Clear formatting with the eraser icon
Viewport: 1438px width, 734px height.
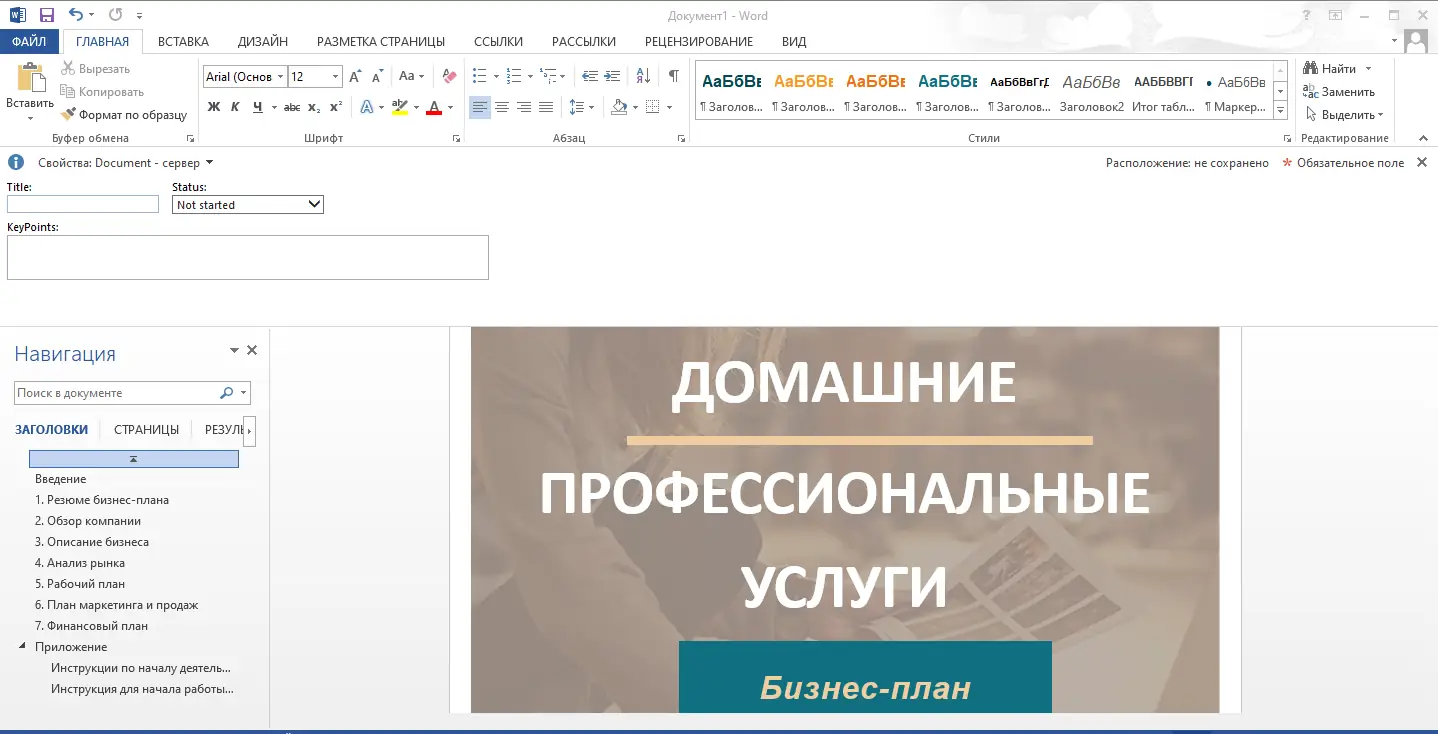coord(448,75)
